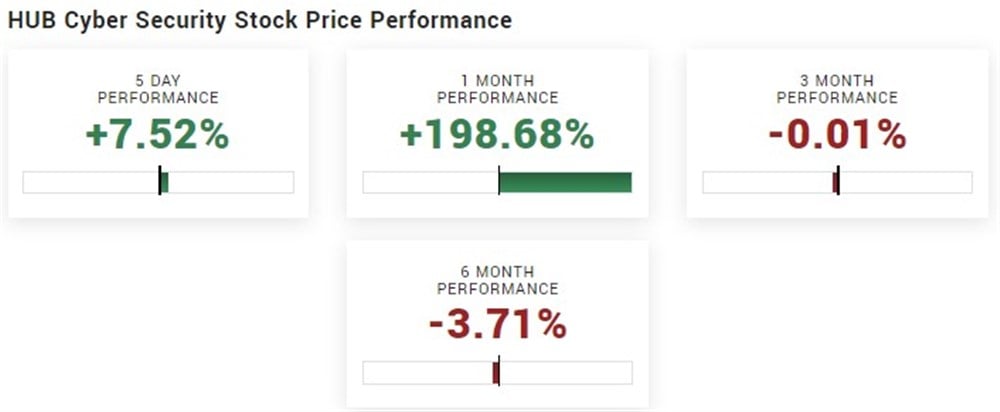The image size is (1000, 412).
Task: Select the 3 Month Performance label
Action: pyautogui.click(x=837, y=89)
